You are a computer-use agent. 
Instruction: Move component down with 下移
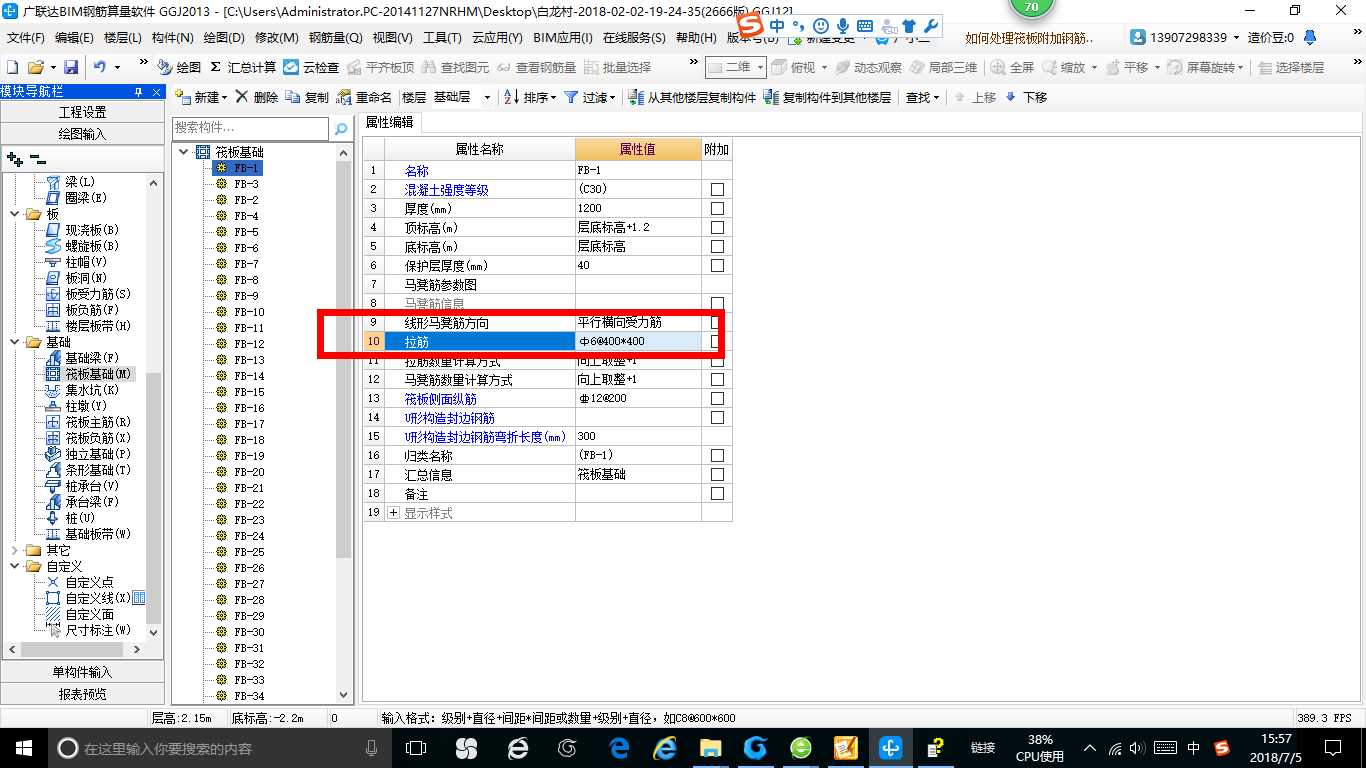coord(1026,97)
